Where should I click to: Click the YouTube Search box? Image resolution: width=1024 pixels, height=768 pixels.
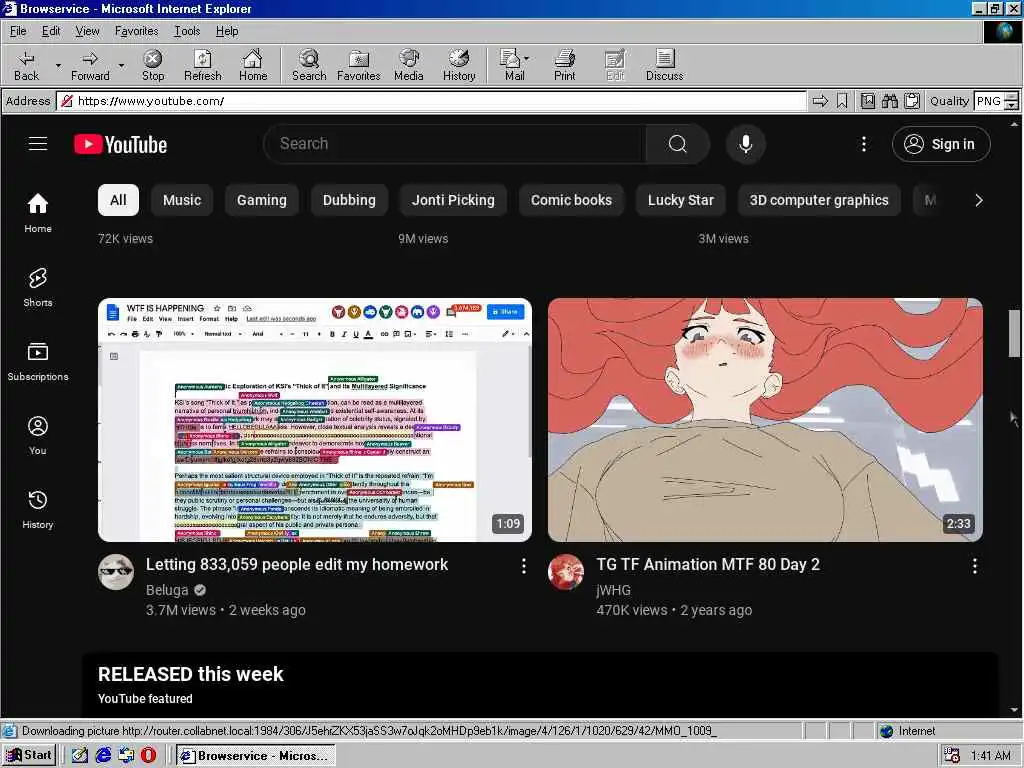(455, 144)
